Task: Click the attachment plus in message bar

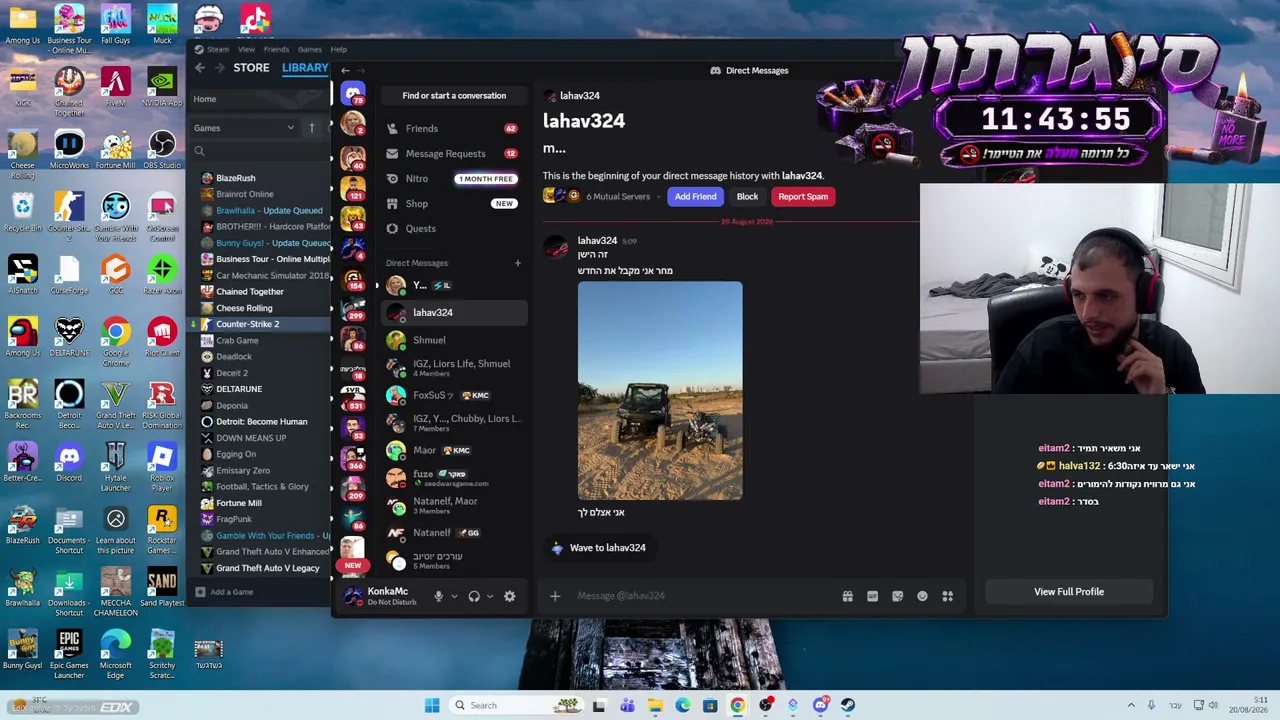Action: (555, 596)
